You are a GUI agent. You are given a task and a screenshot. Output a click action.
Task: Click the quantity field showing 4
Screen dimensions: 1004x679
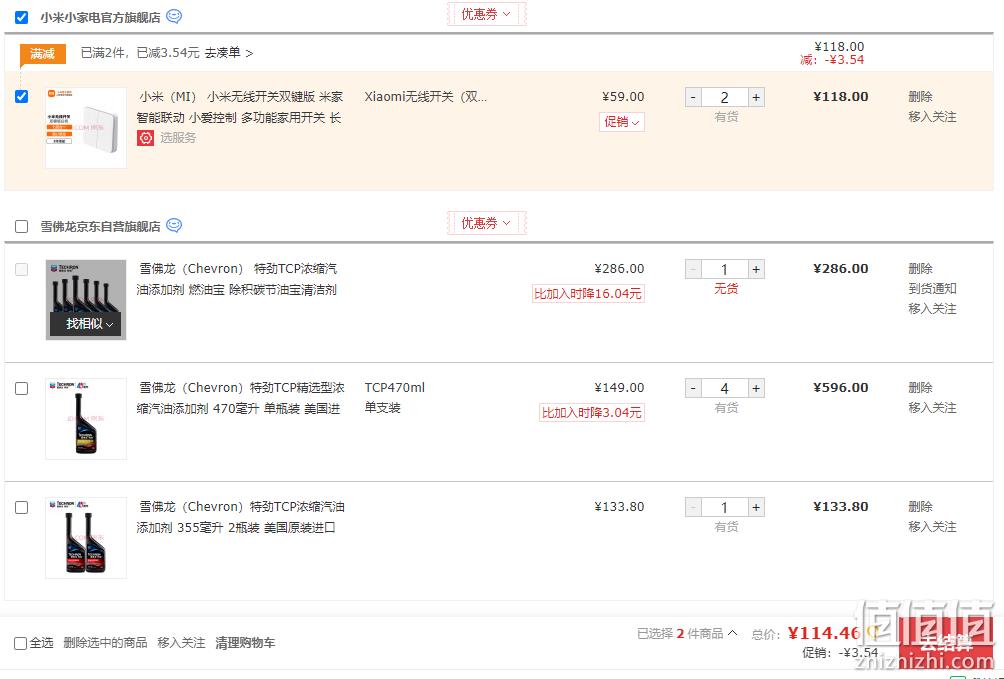pyautogui.click(x=725, y=388)
